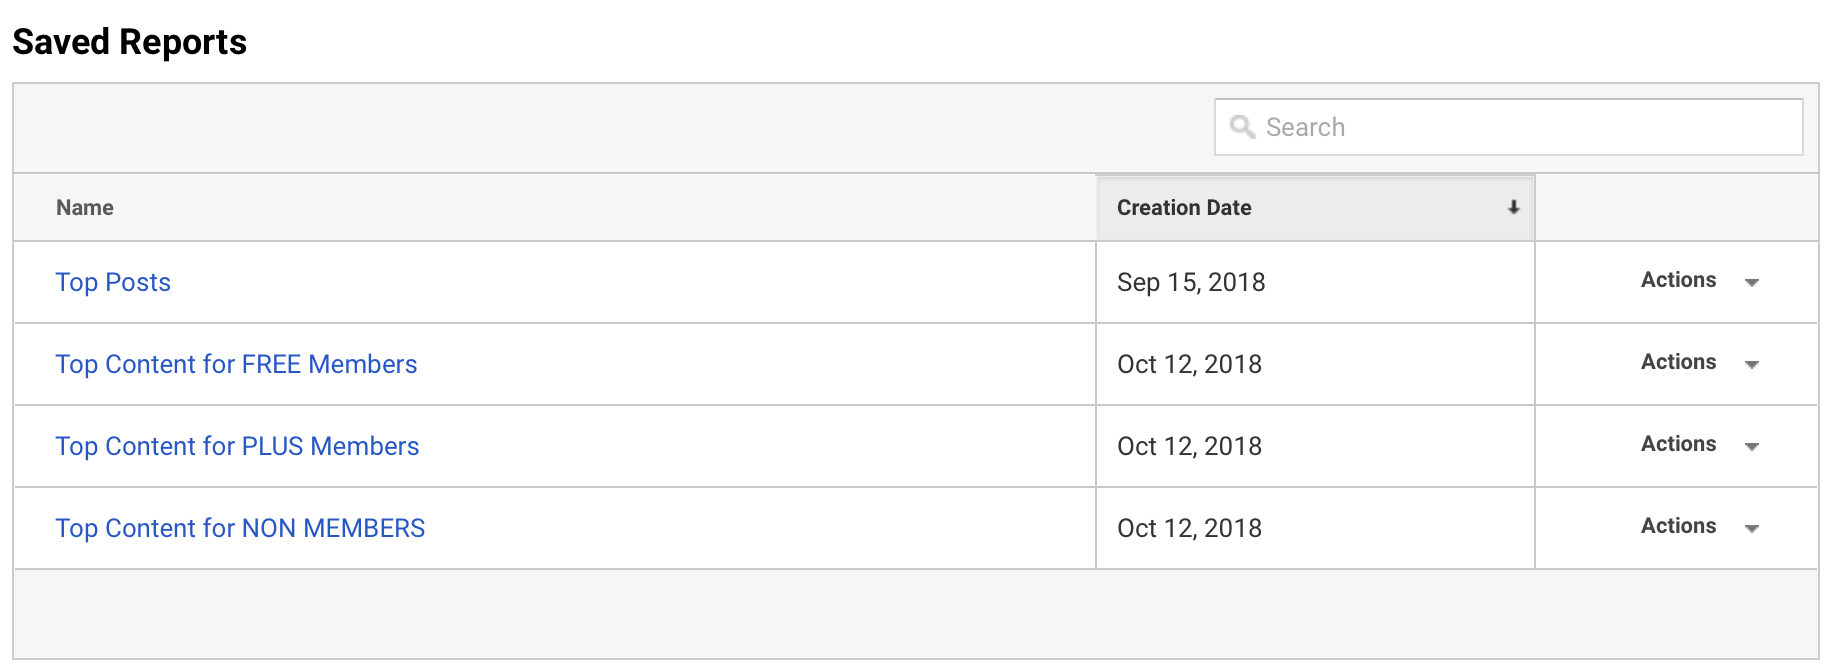
Task: Toggle the sort arrow in Creation Date
Action: pos(1514,208)
